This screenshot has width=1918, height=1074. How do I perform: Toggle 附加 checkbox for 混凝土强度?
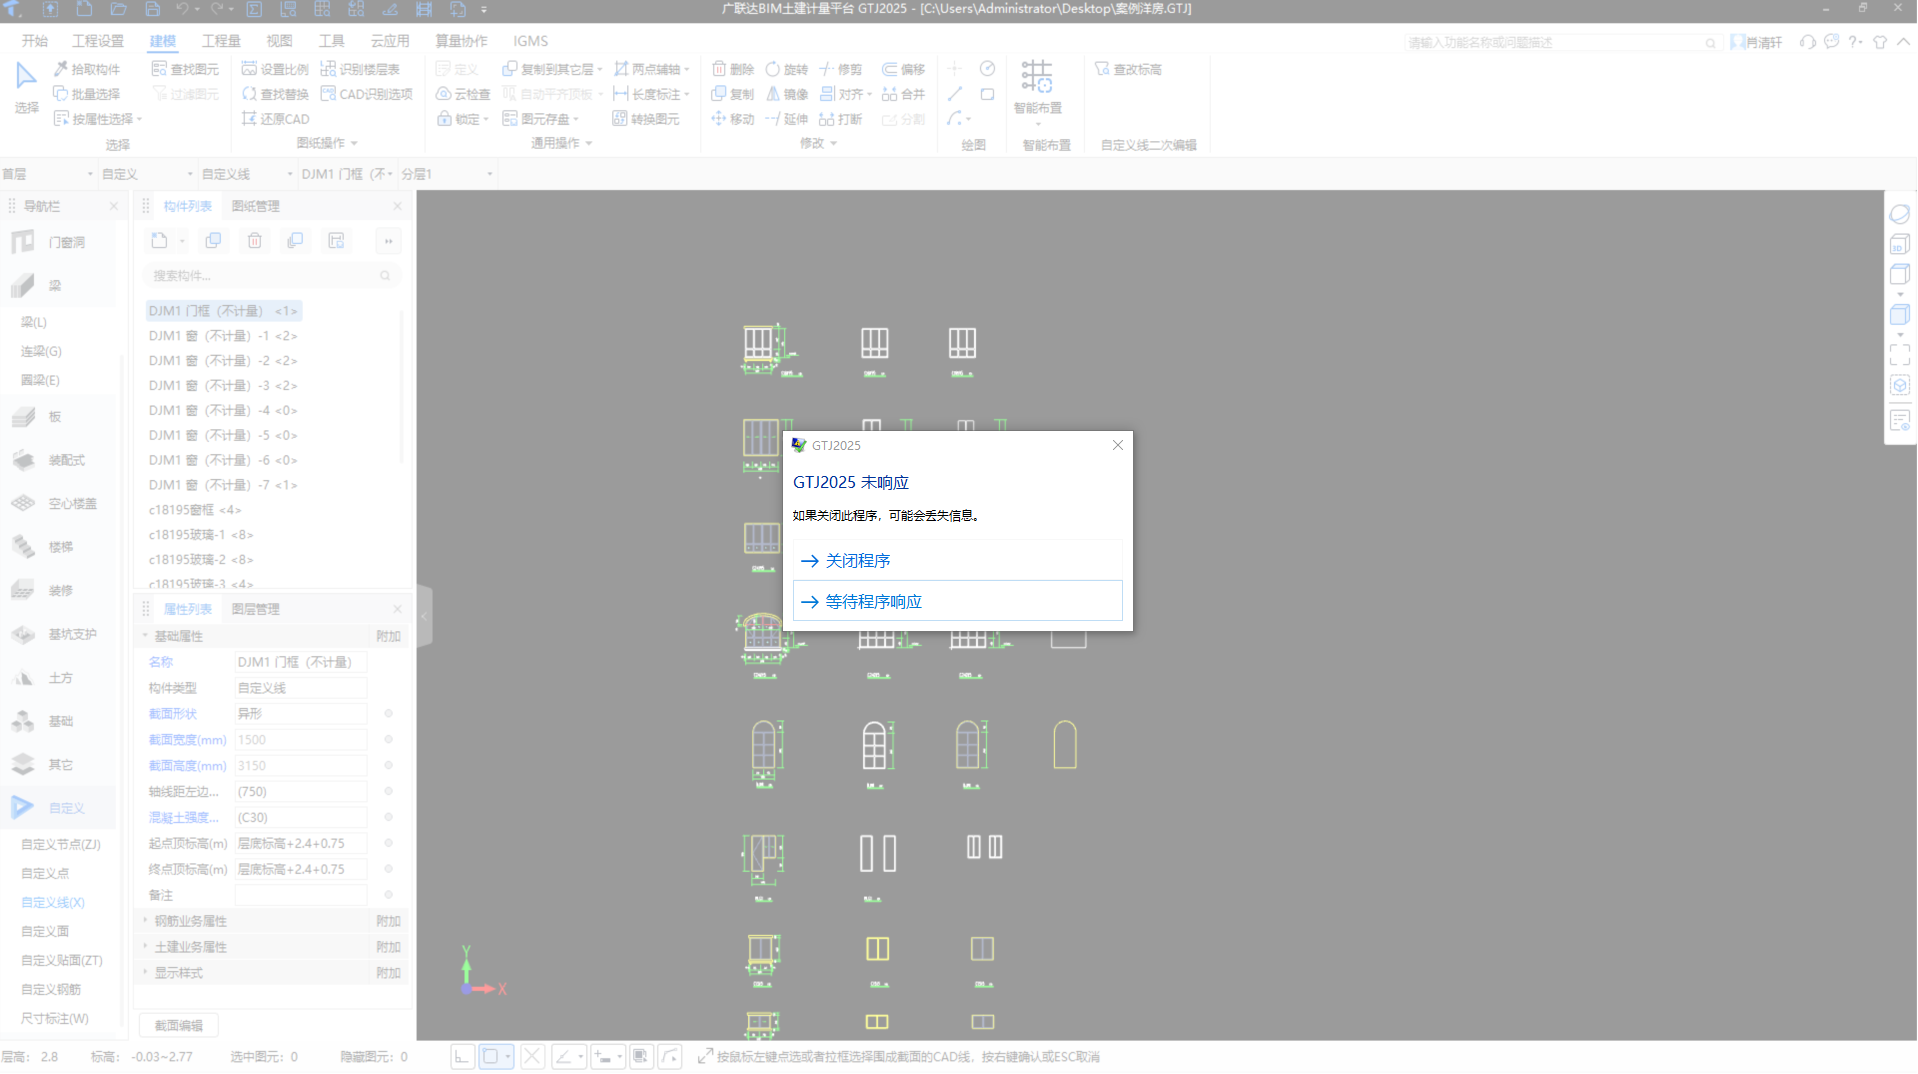pos(388,817)
